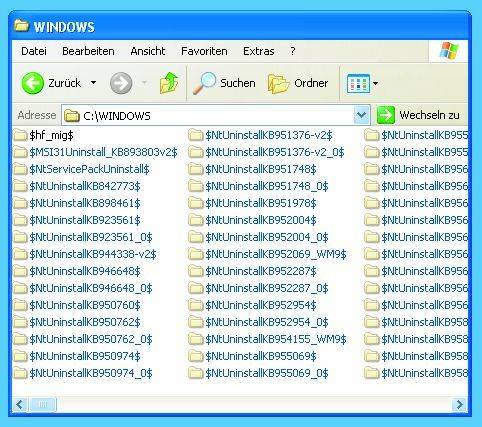Click the green Wechseln zu arrow
Screen dimensions: 482x427
click(386, 115)
